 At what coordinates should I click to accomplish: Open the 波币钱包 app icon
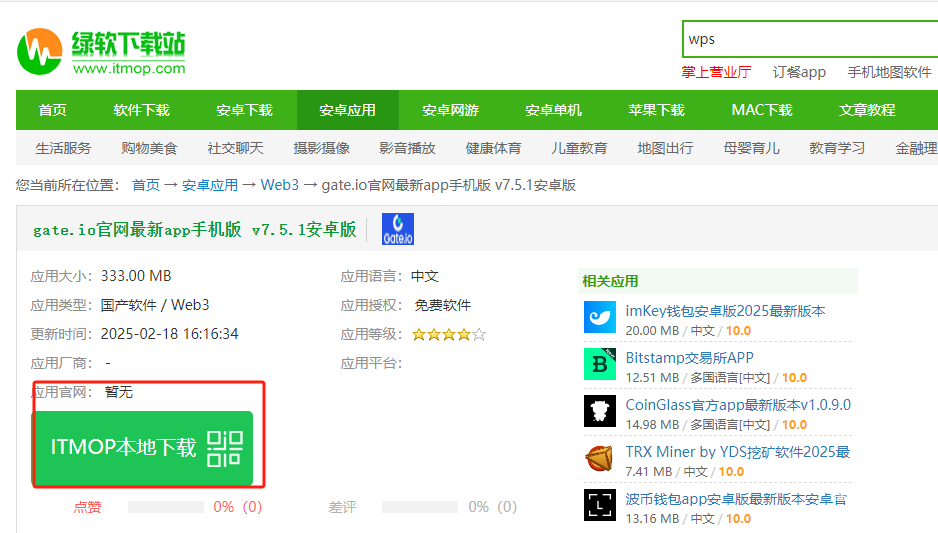[x=600, y=506]
